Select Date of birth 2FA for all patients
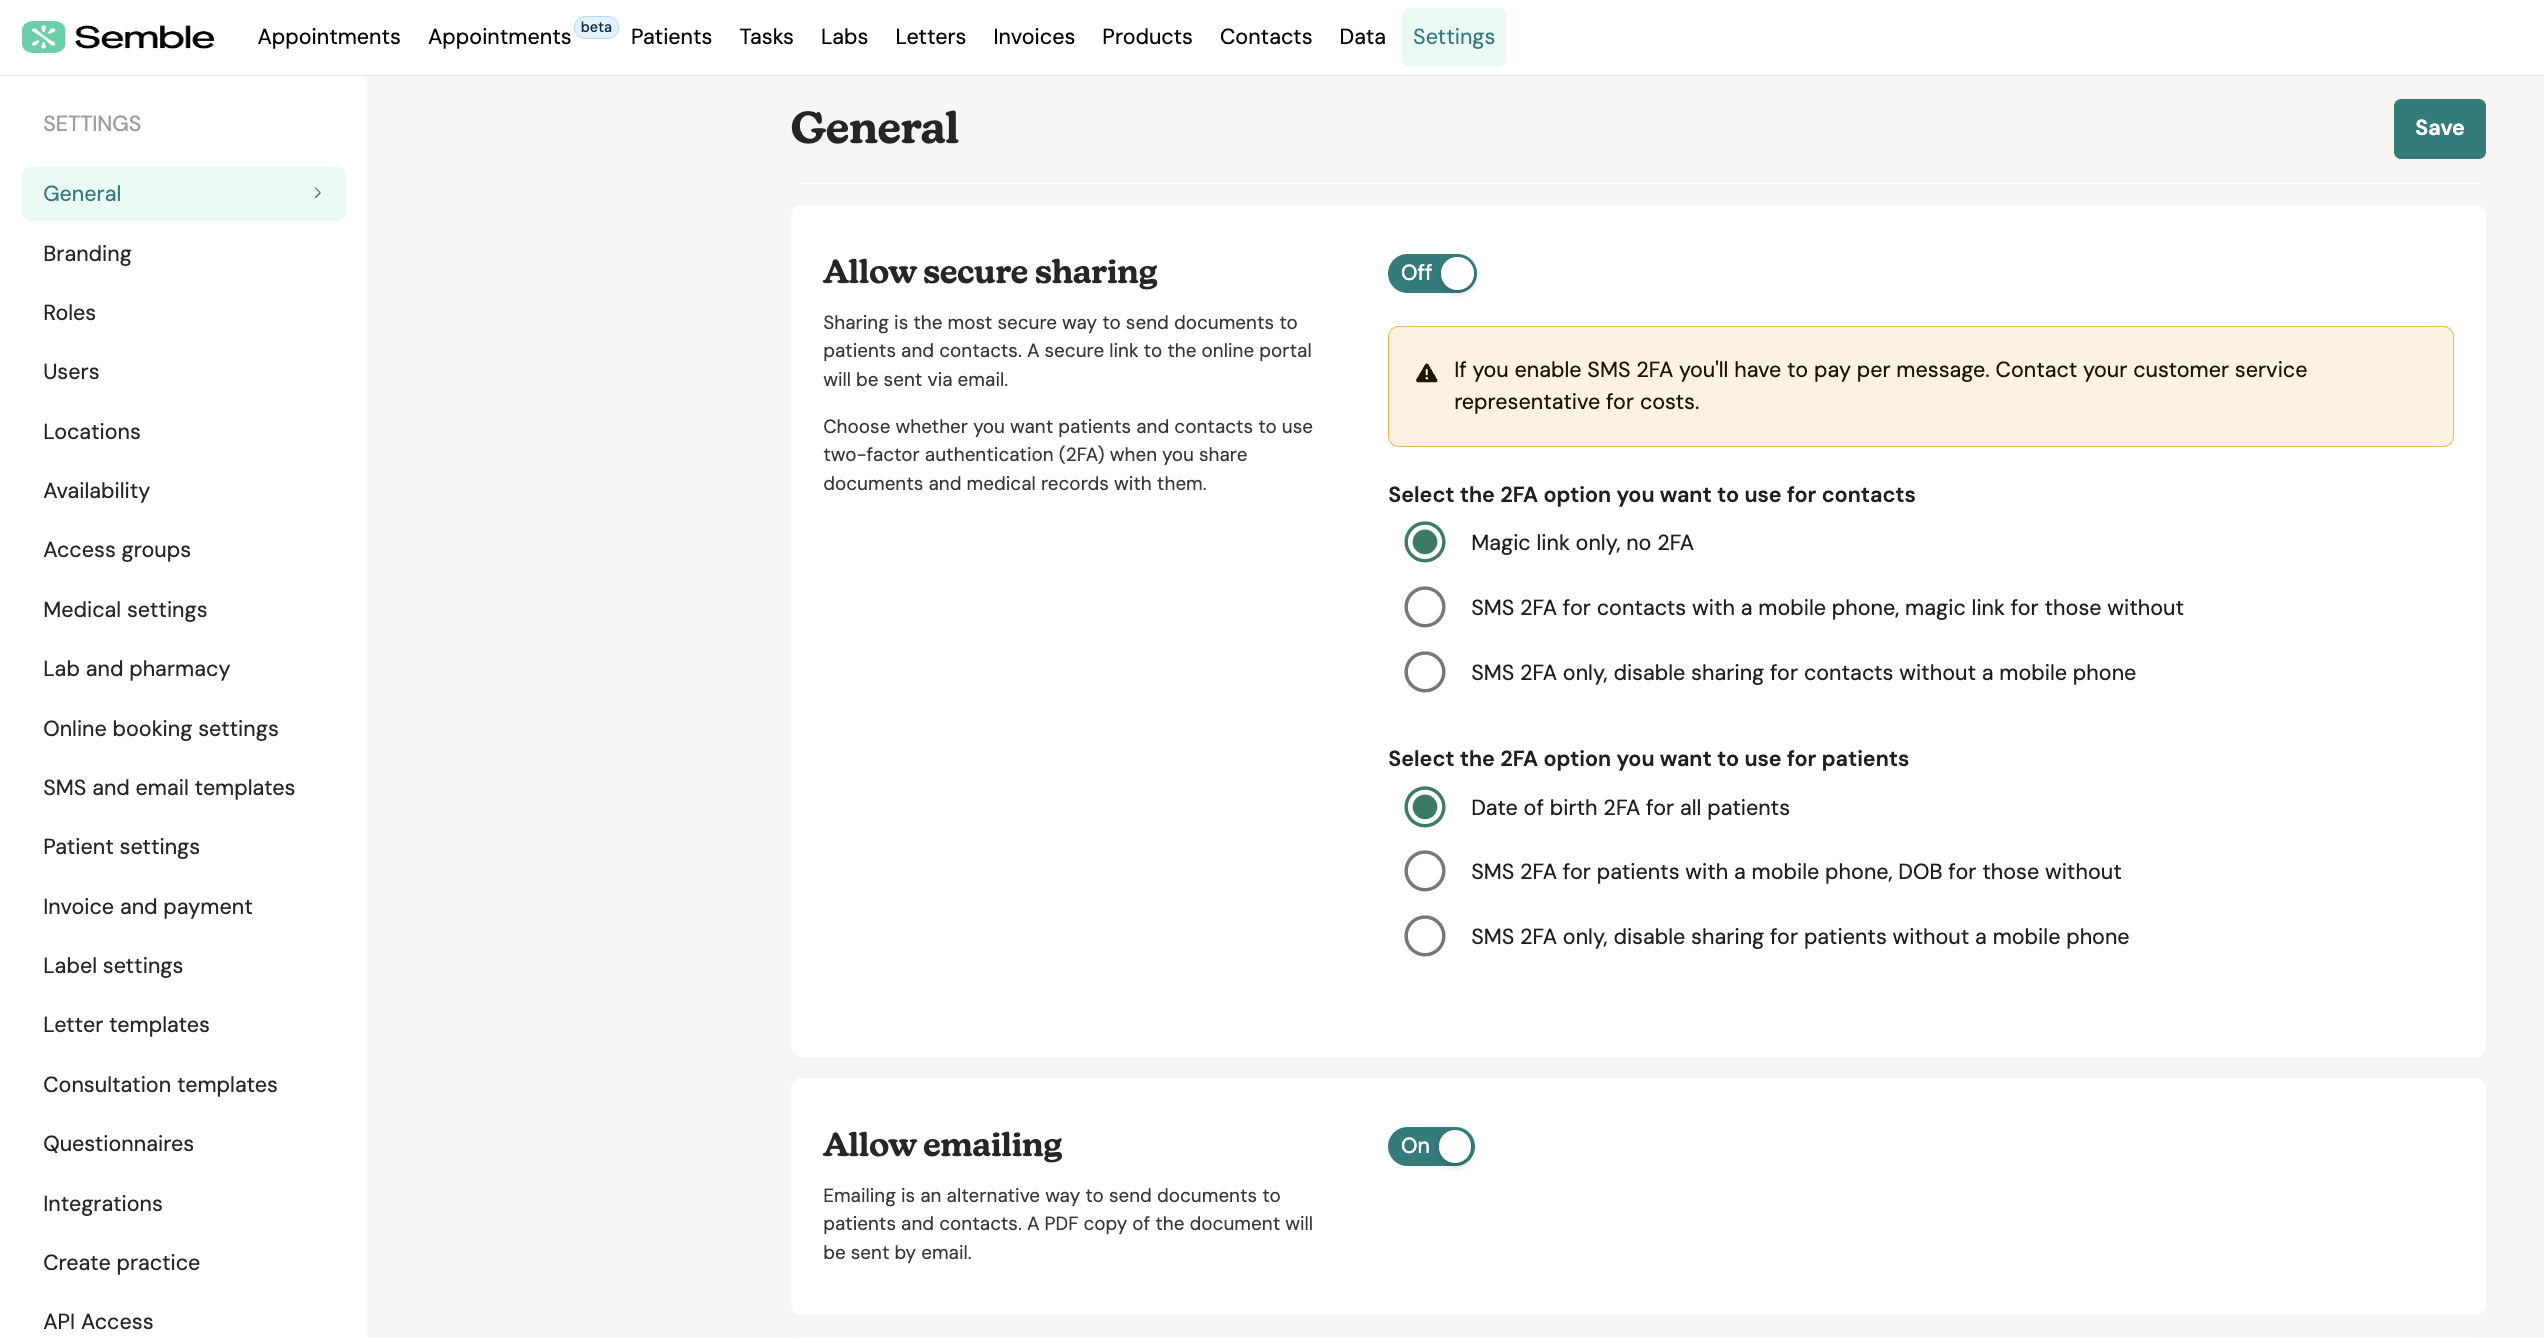Image resolution: width=2544 pixels, height=1338 pixels. (1425, 807)
